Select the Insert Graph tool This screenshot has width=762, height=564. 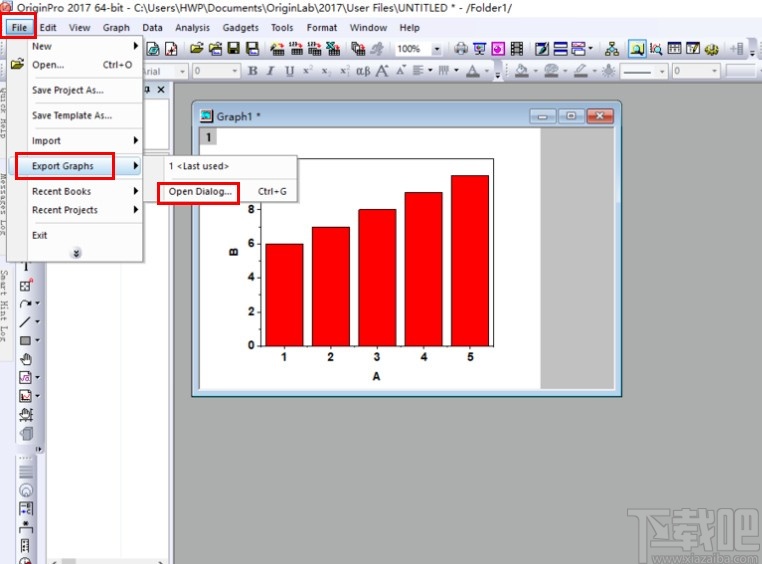pos(25,396)
